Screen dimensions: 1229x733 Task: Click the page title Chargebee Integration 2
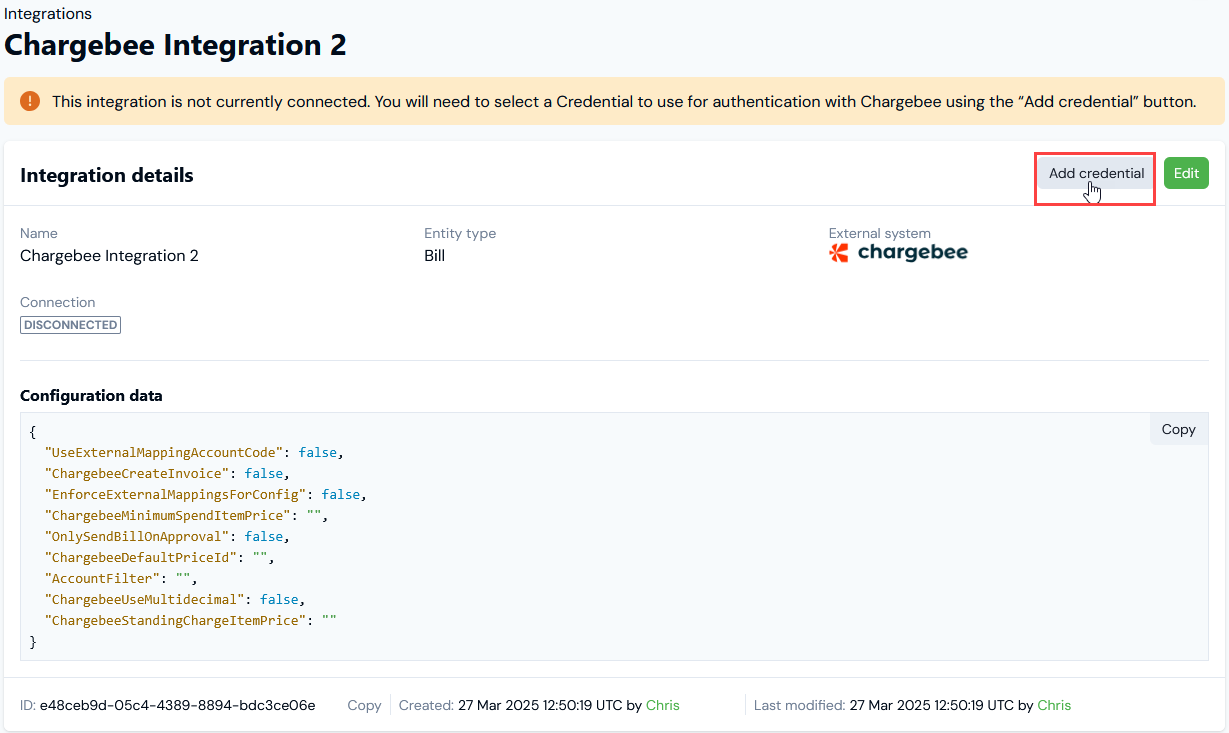point(176,45)
